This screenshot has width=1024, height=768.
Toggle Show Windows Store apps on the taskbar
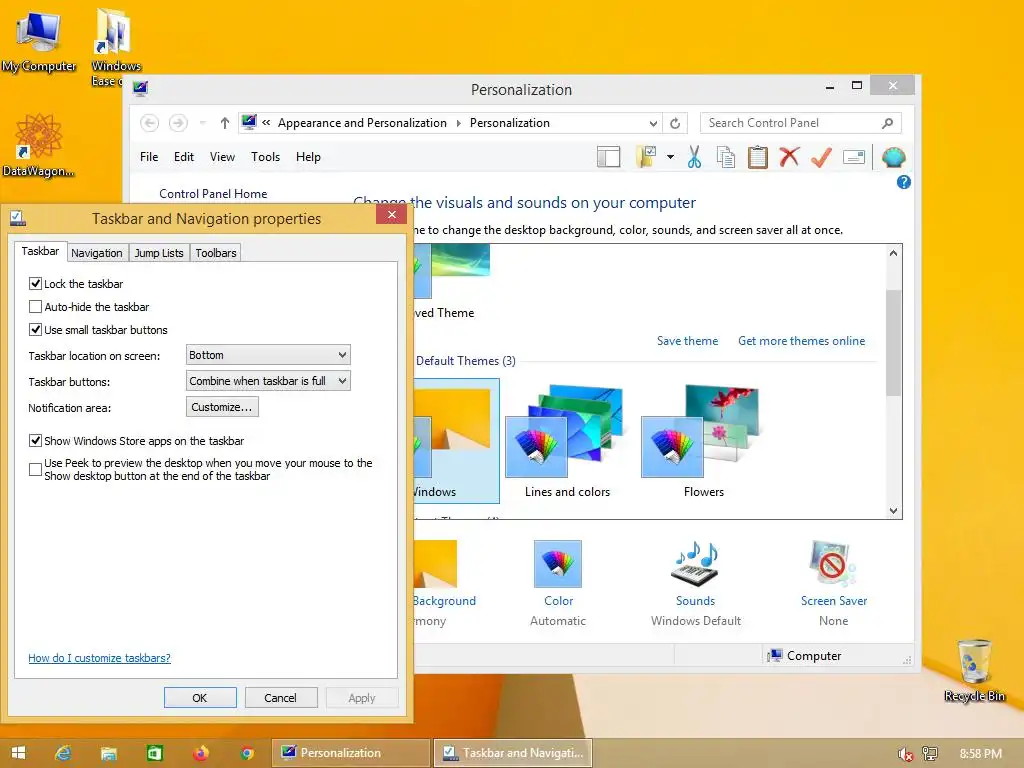[35, 441]
